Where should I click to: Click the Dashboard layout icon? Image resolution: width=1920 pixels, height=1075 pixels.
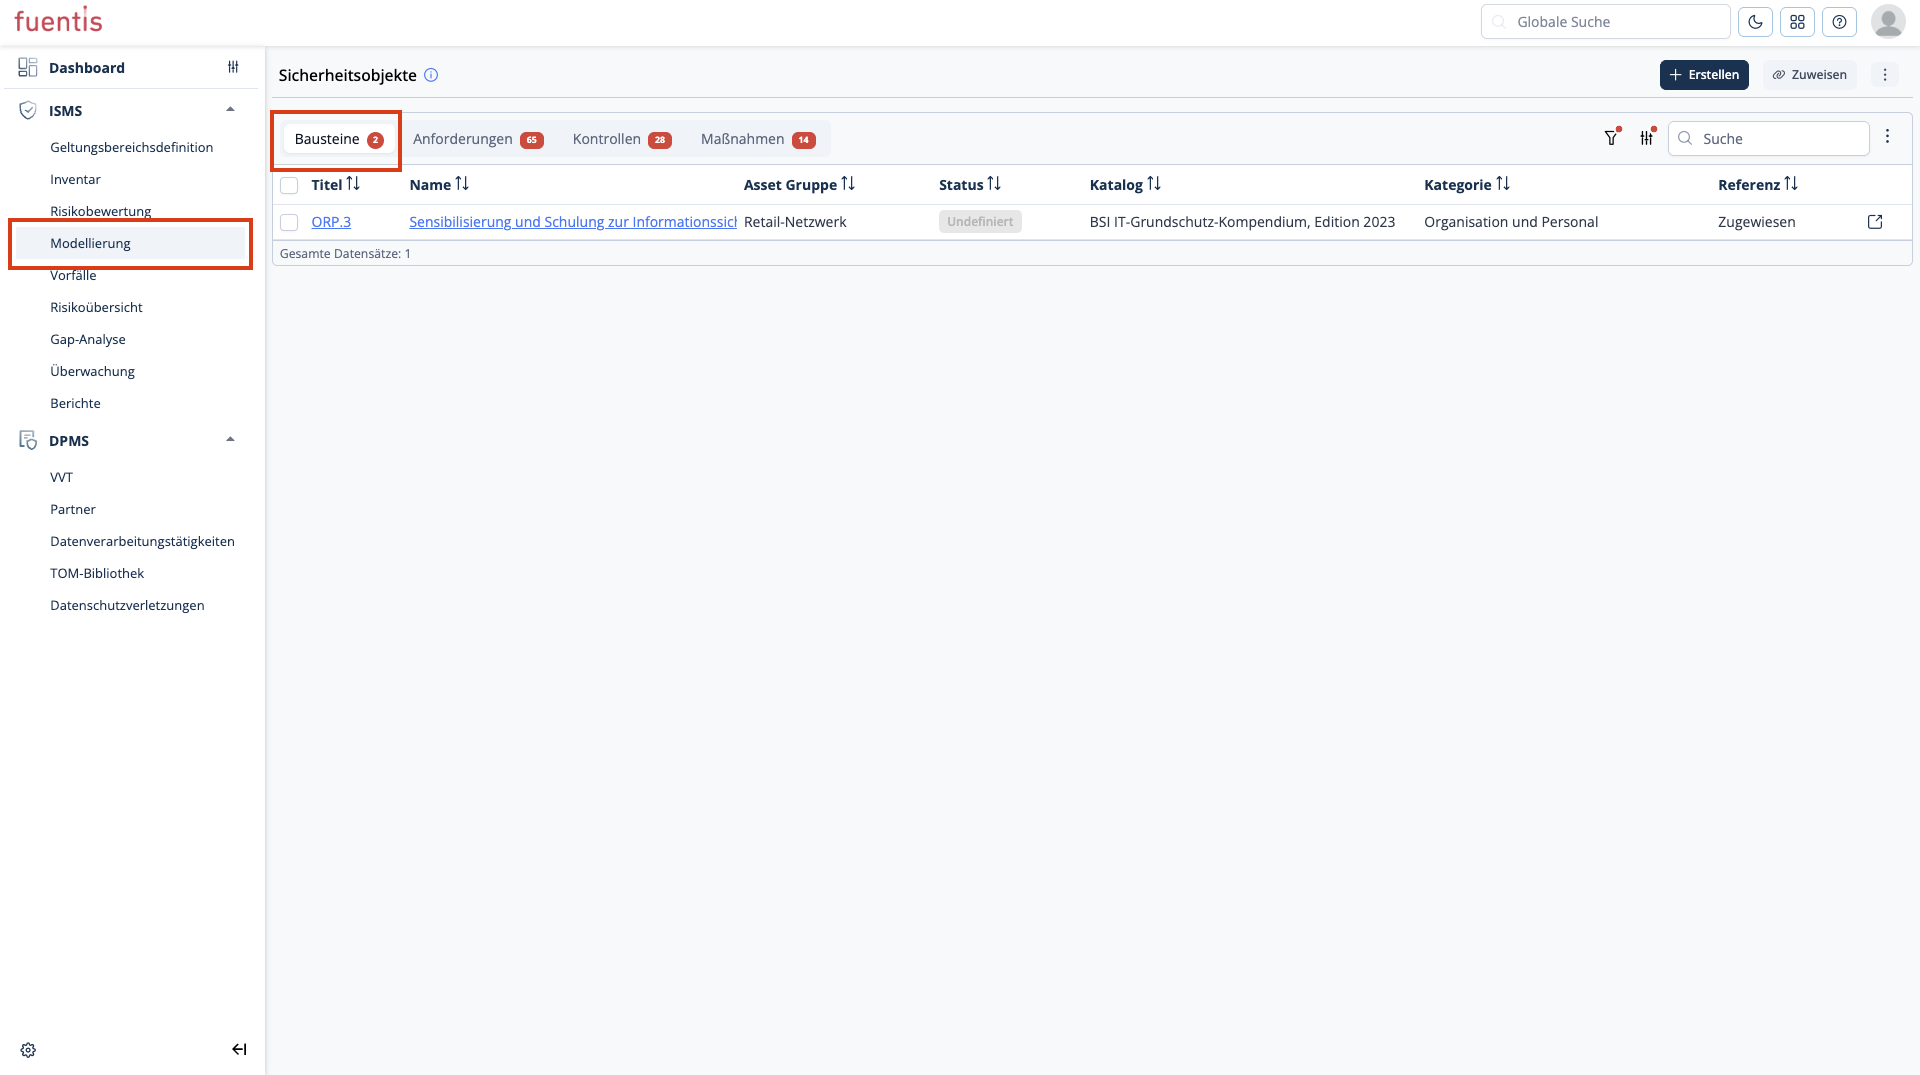pyautogui.click(x=28, y=67)
